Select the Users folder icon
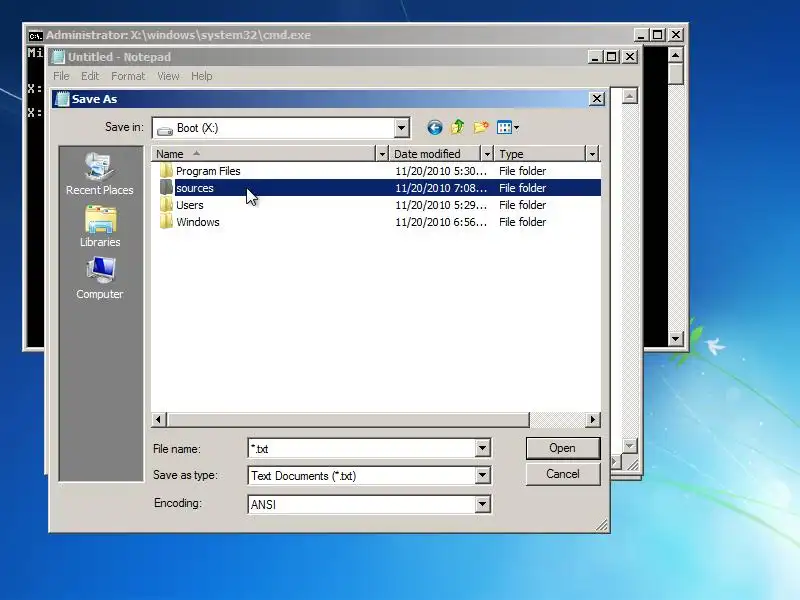Image resolution: width=800 pixels, height=600 pixels. click(x=166, y=205)
